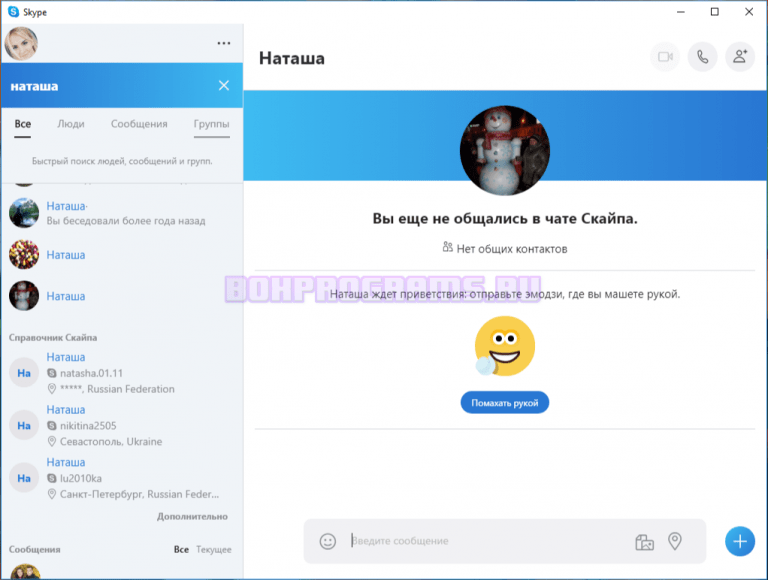Switch to the Группы tab

pyautogui.click(x=212, y=124)
